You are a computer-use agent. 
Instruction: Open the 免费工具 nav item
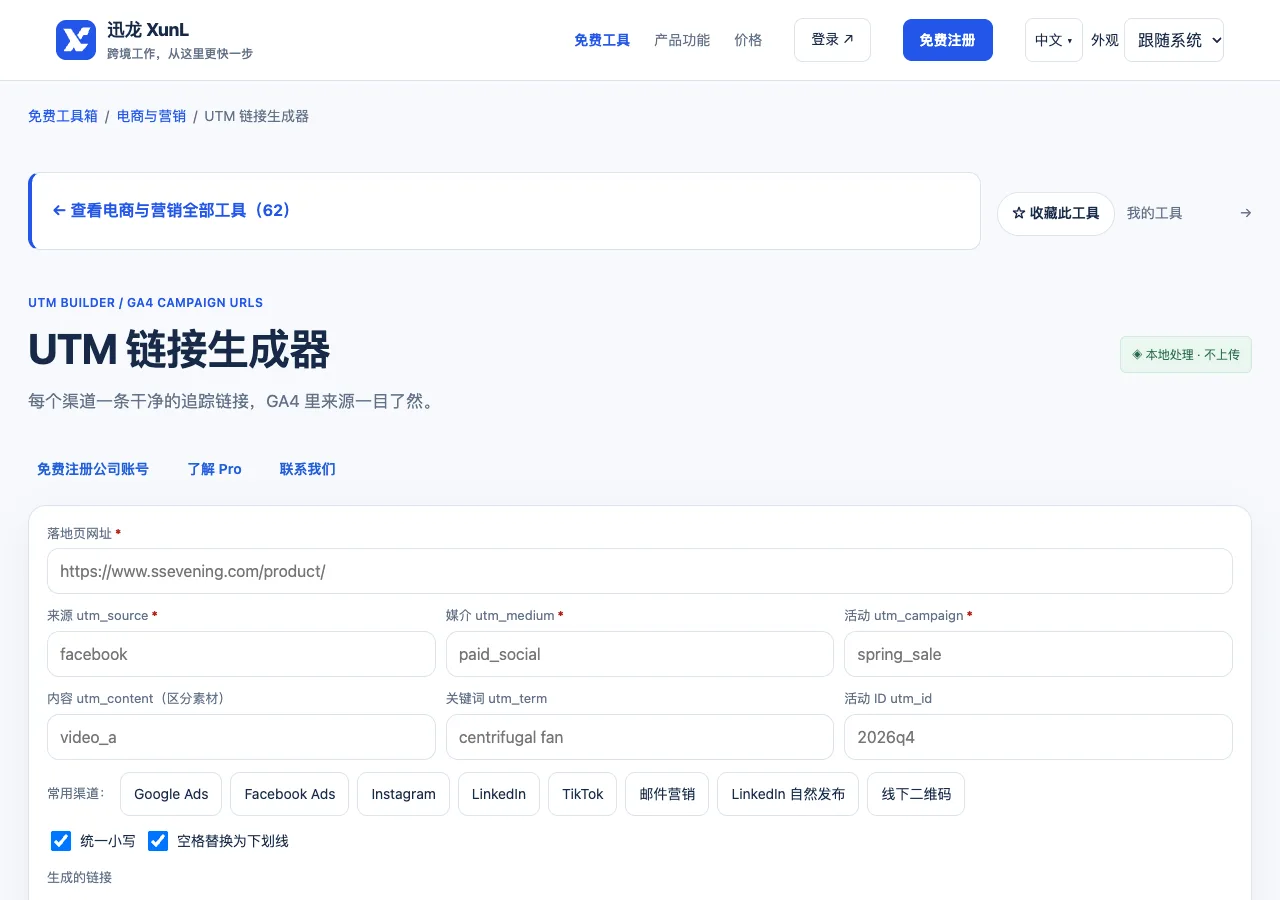(602, 40)
